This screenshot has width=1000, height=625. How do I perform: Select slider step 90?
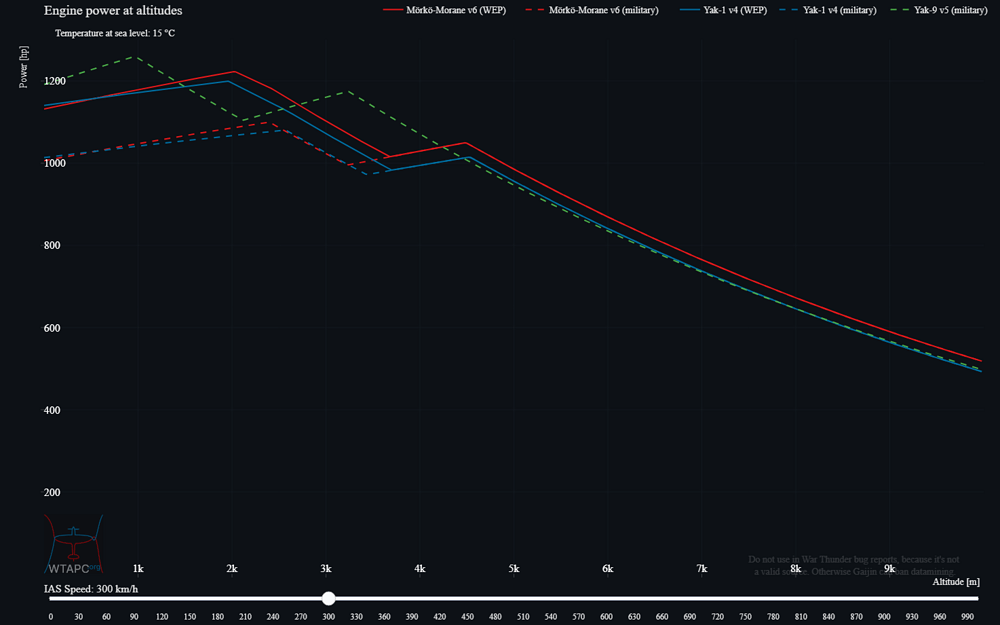(134, 617)
